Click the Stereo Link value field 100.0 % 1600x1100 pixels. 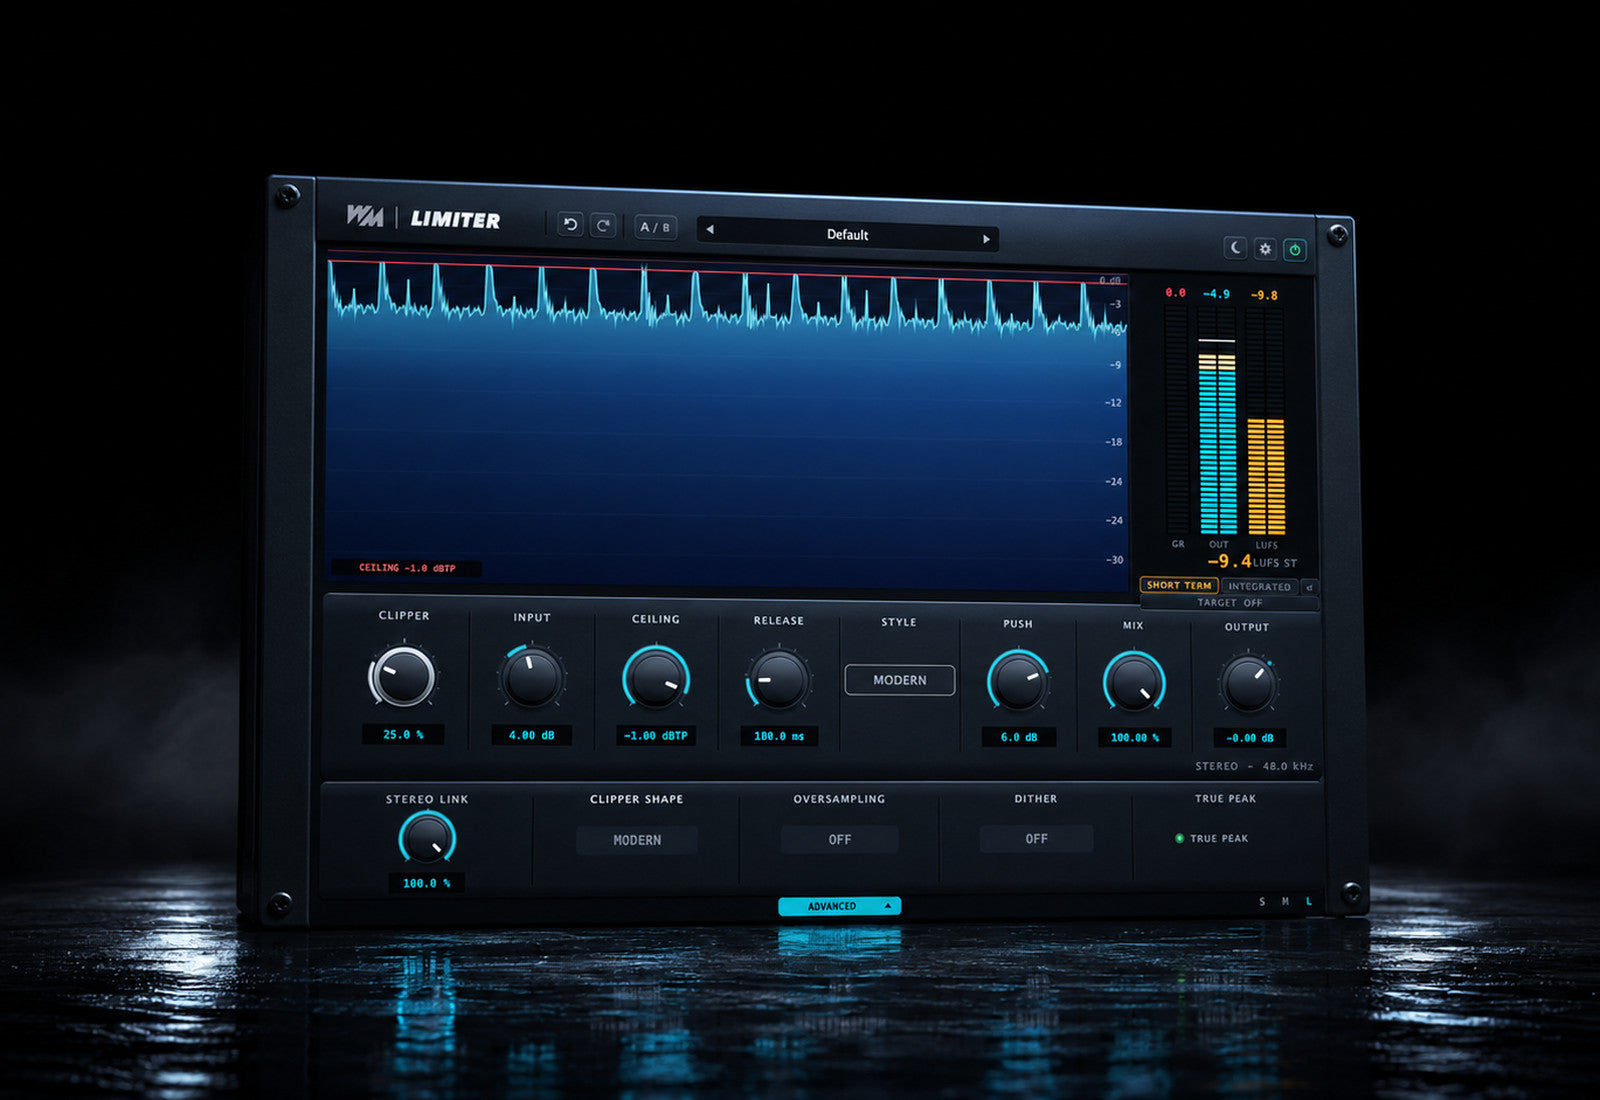click(x=427, y=883)
